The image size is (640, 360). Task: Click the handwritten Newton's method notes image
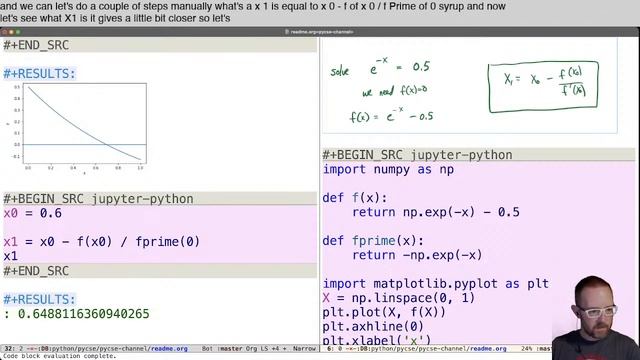point(469,86)
